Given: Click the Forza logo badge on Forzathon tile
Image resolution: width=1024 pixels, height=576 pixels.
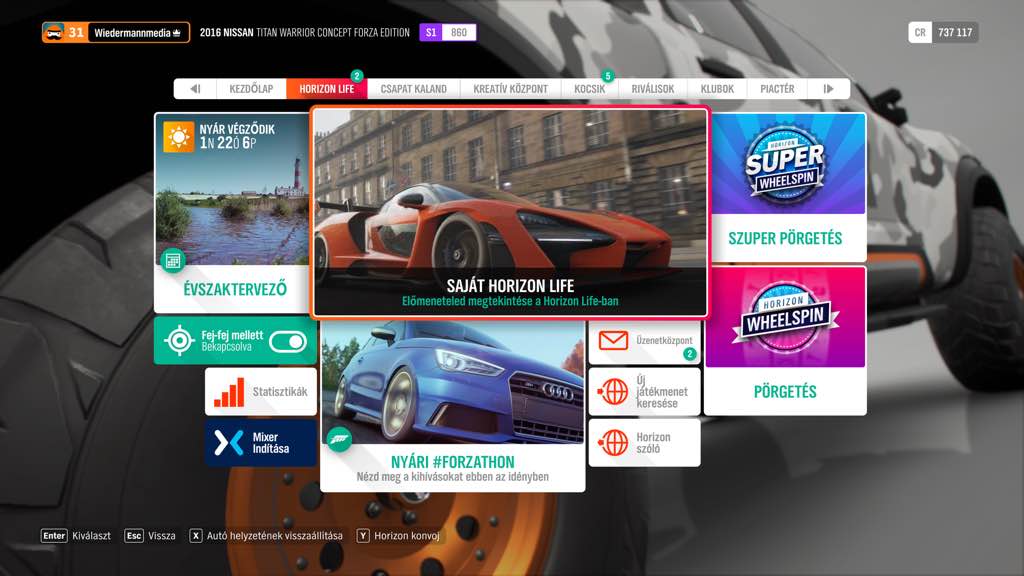Looking at the screenshot, I should click(340, 439).
